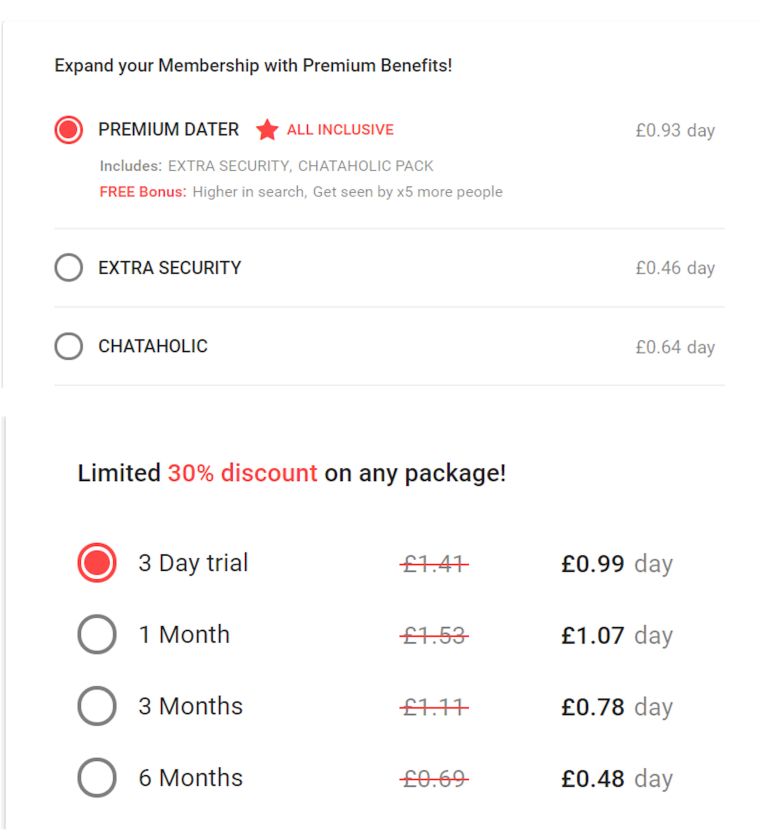Select the Premium Dater radio button

69,130
